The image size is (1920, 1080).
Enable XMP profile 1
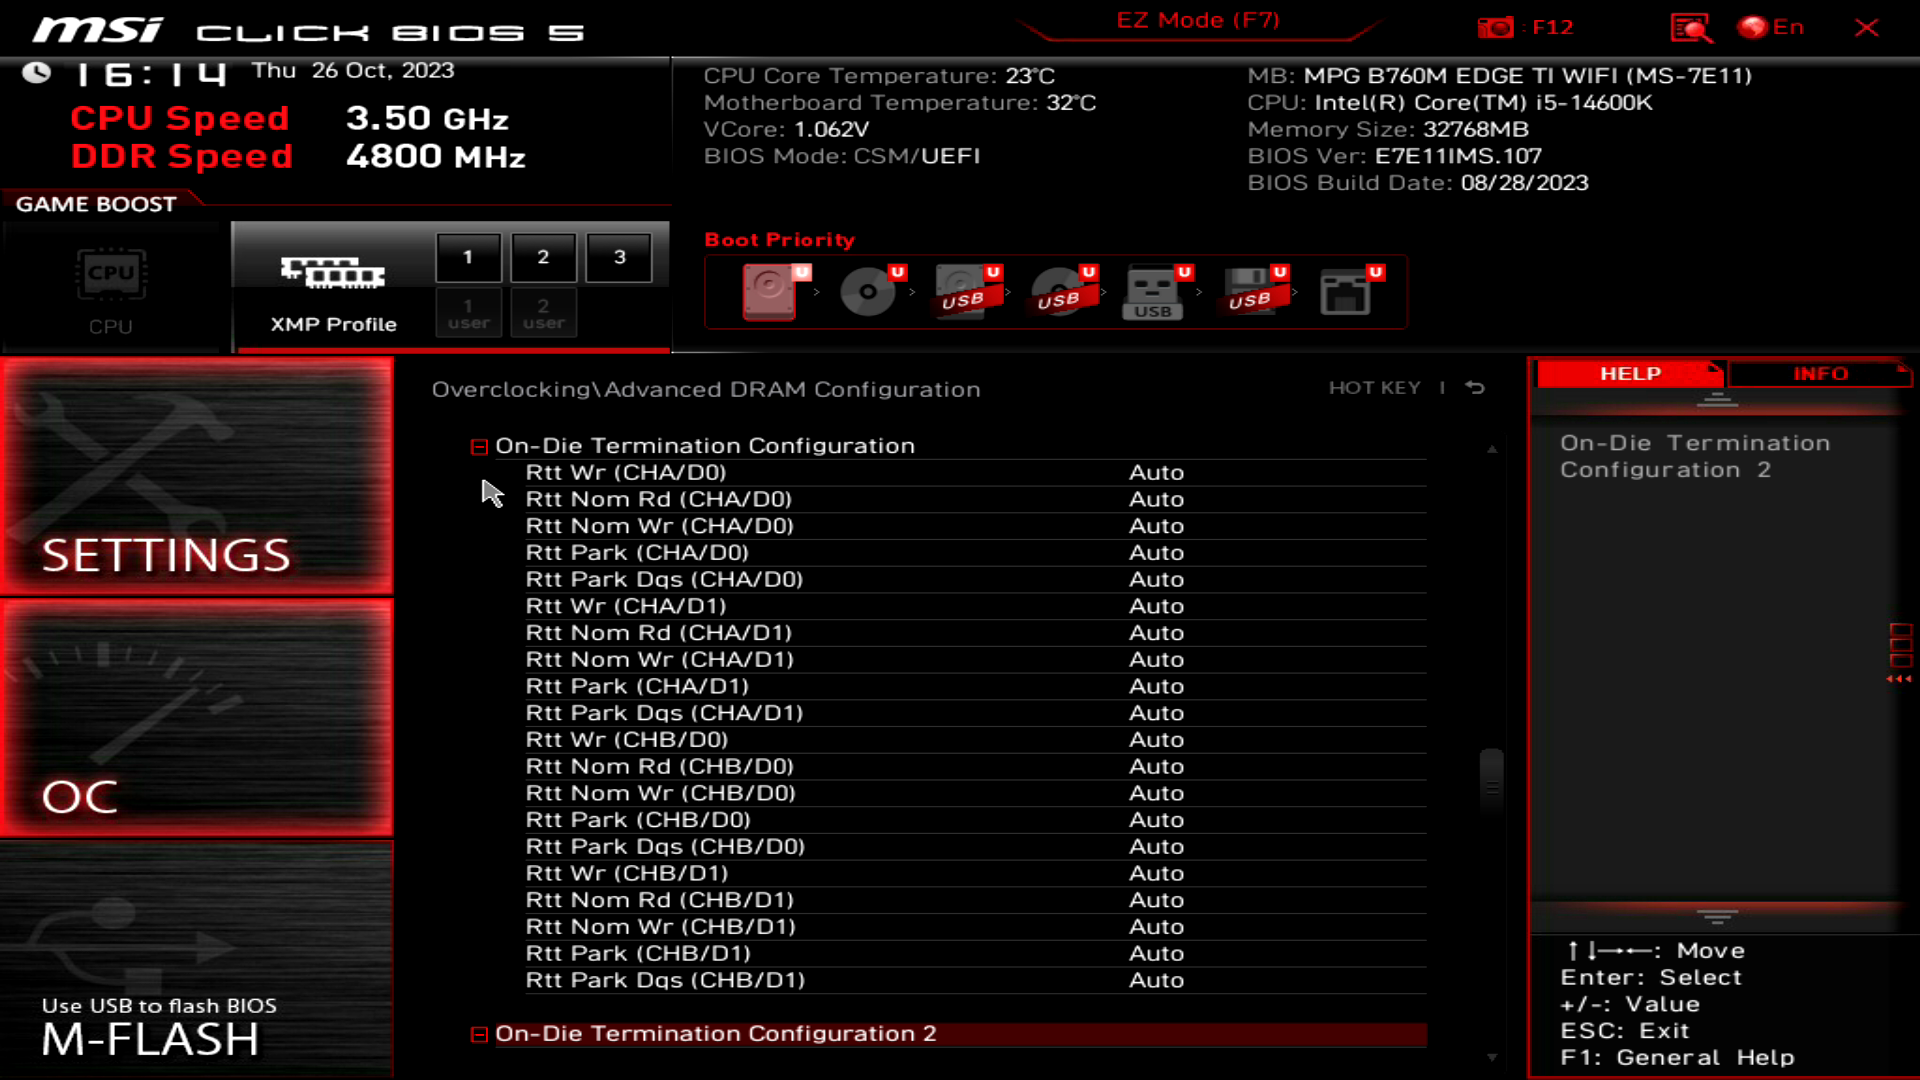468,257
